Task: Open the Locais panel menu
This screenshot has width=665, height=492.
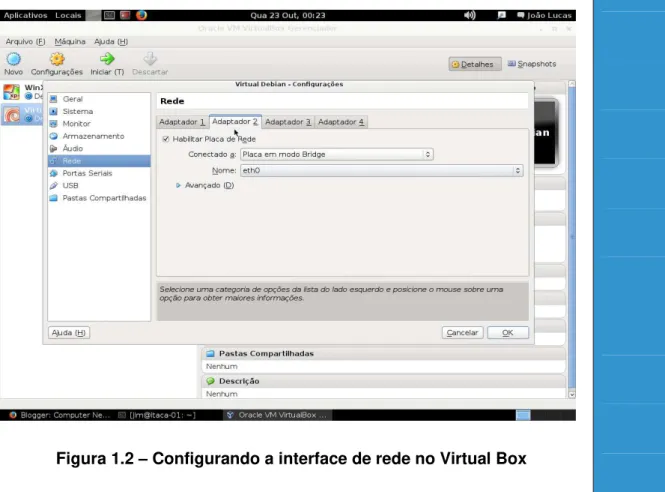Action: click(x=68, y=15)
